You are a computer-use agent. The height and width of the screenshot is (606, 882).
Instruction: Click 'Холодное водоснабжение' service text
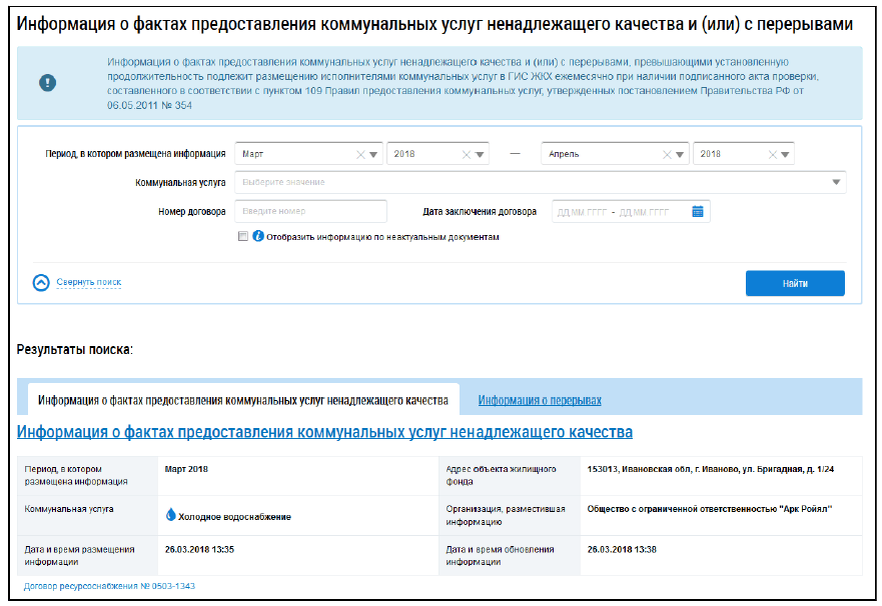(x=235, y=517)
